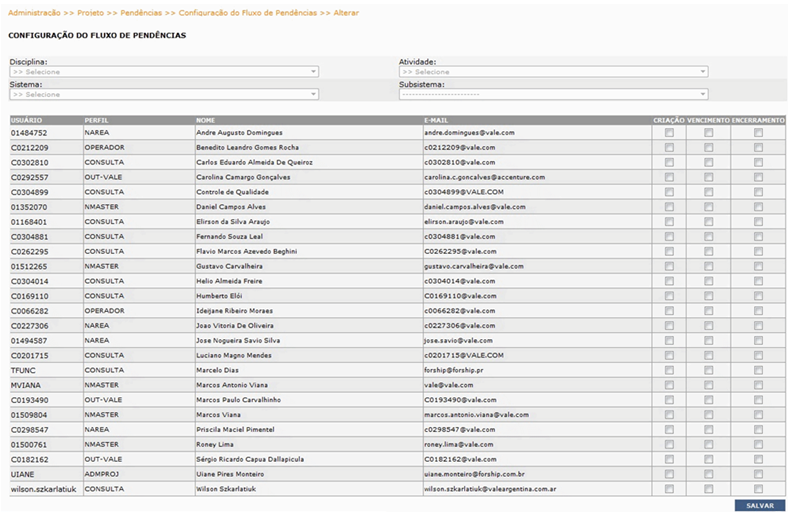The width and height of the screenshot is (792, 515).
Task: Open the Subsistema dropdown
Action: coord(553,94)
